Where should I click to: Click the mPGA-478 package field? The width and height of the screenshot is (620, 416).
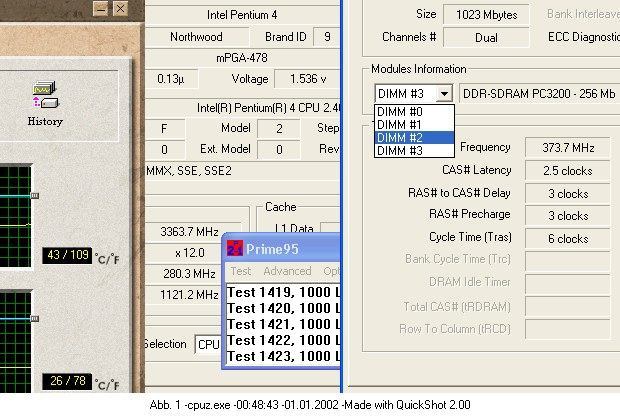242,58
